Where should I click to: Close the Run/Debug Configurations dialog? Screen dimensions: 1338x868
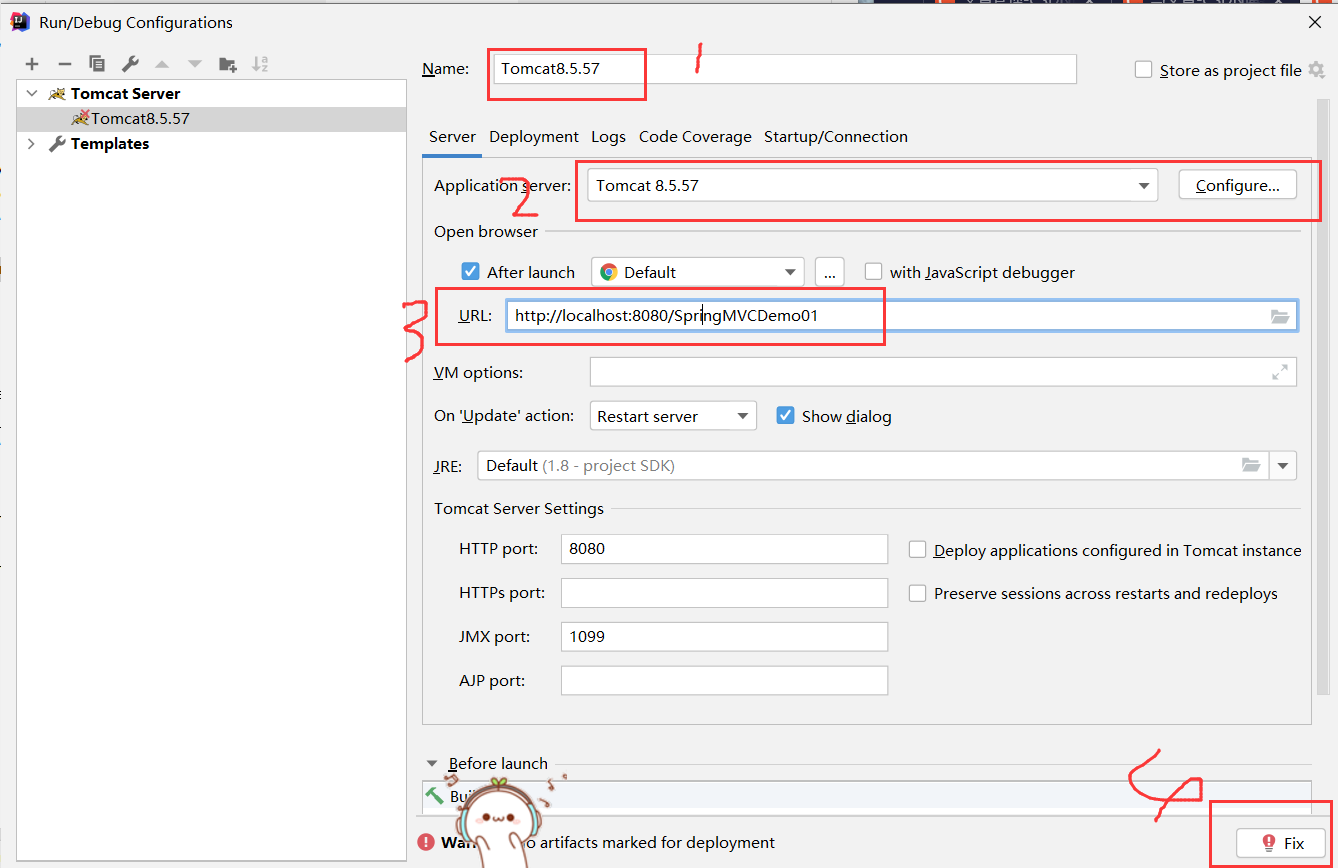pos(1314,22)
